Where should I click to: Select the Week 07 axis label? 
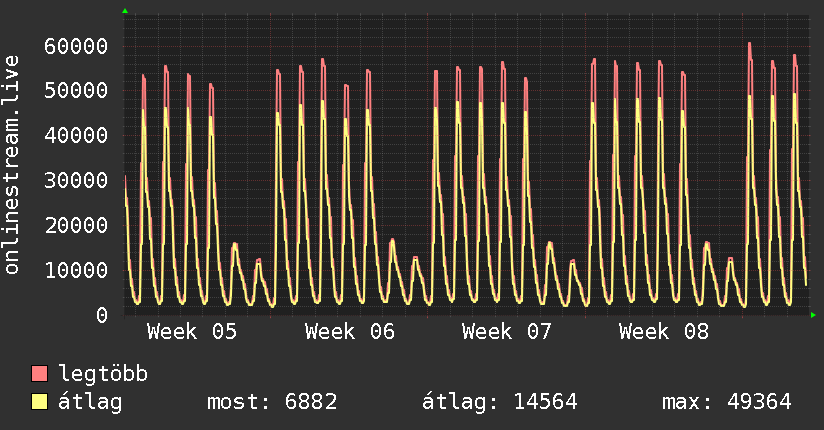[507, 332]
